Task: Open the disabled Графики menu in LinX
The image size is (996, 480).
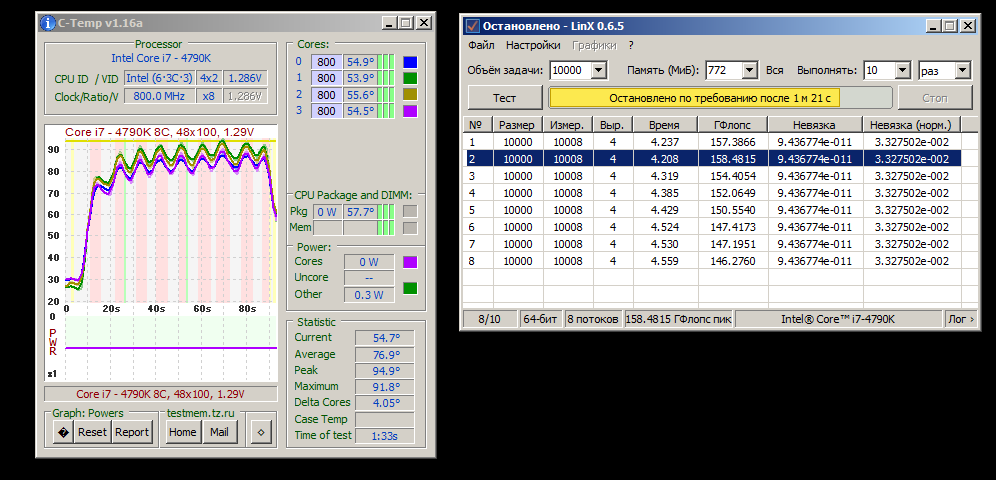Action: click(595, 46)
